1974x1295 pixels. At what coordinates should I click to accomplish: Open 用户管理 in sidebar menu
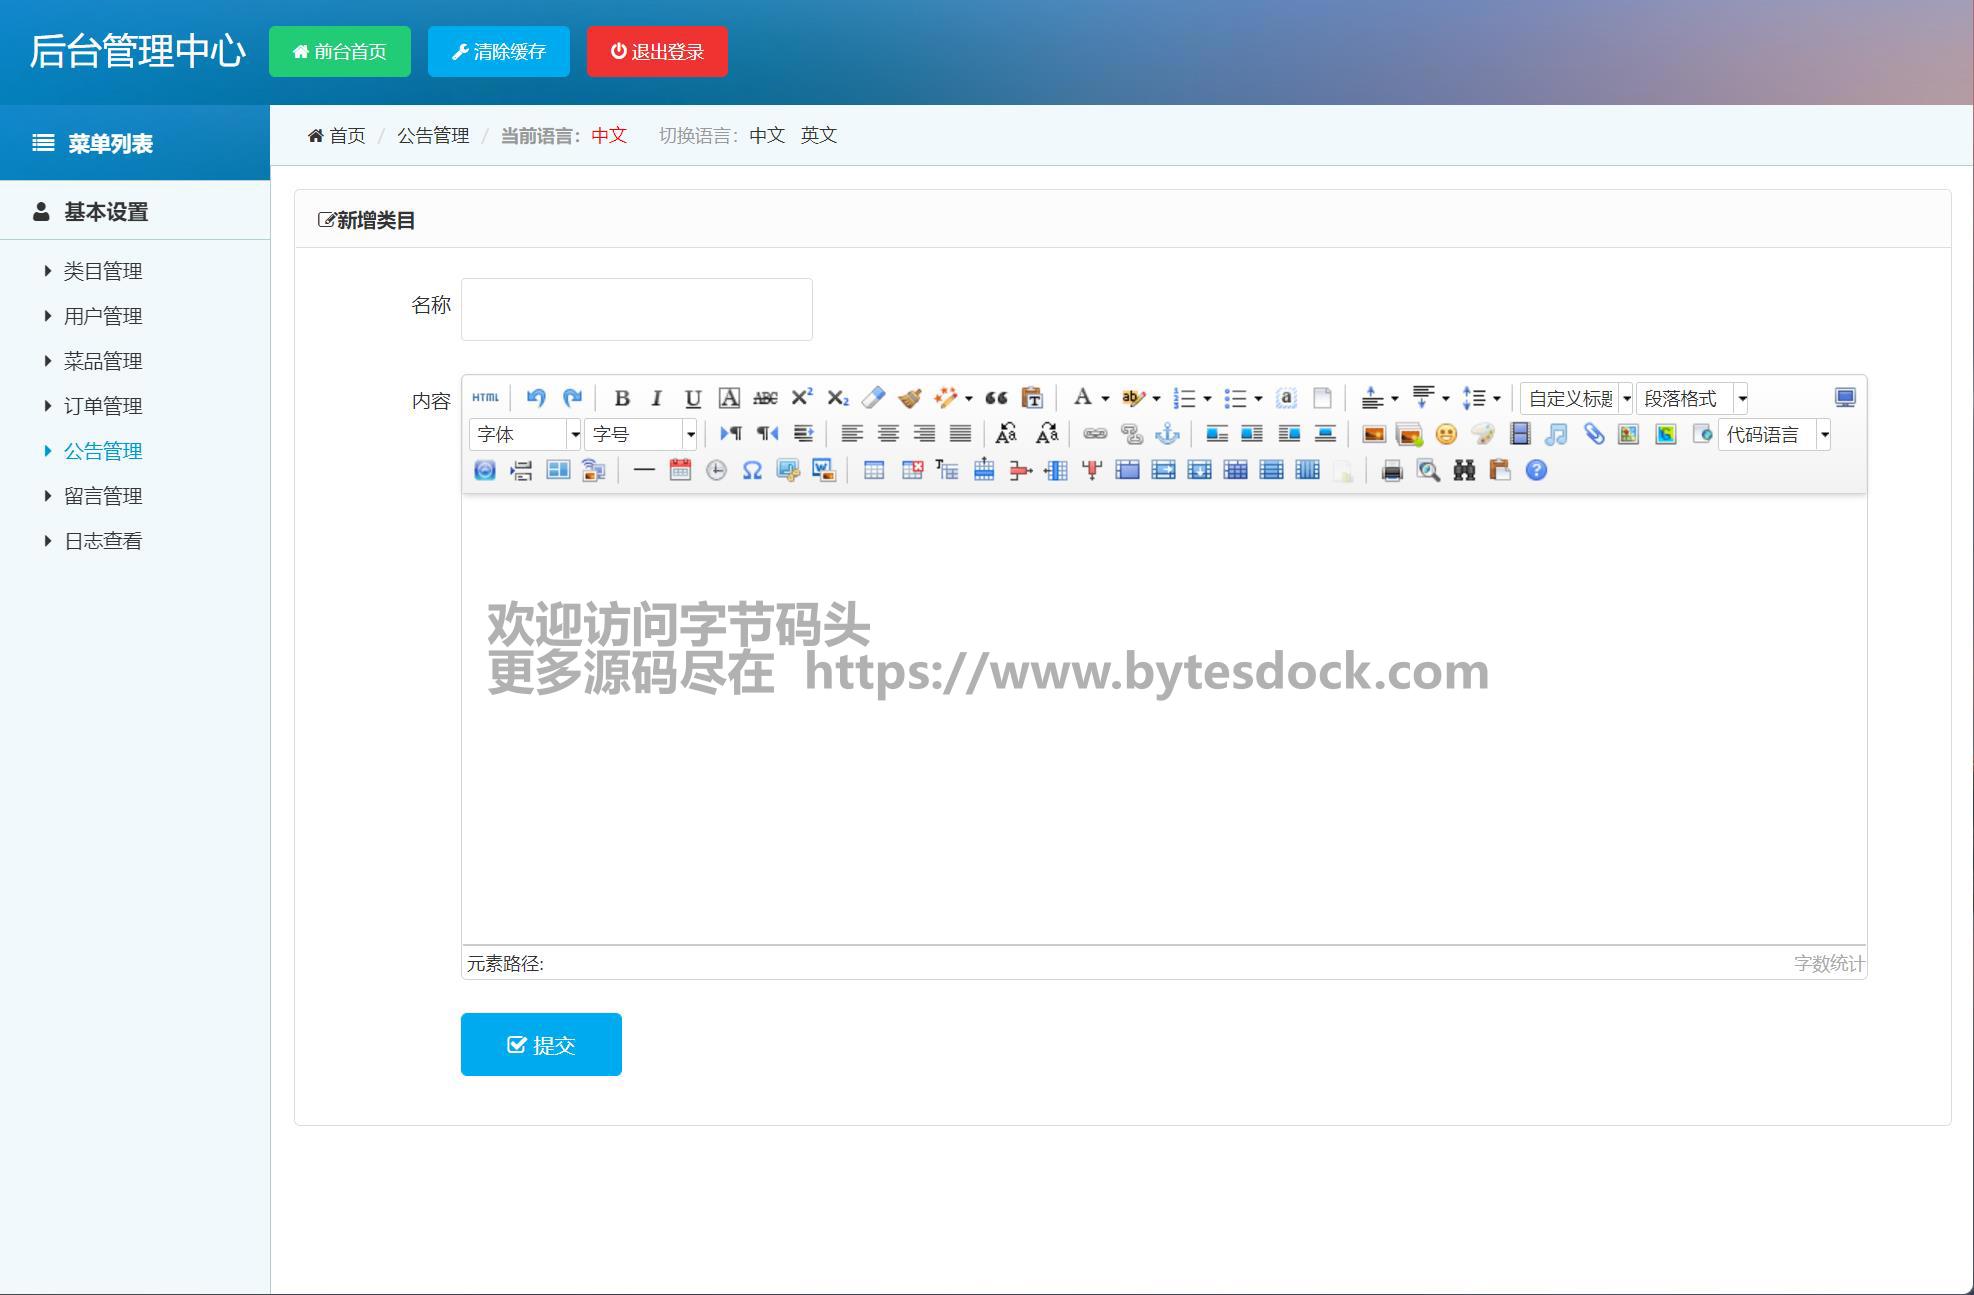pos(103,316)
